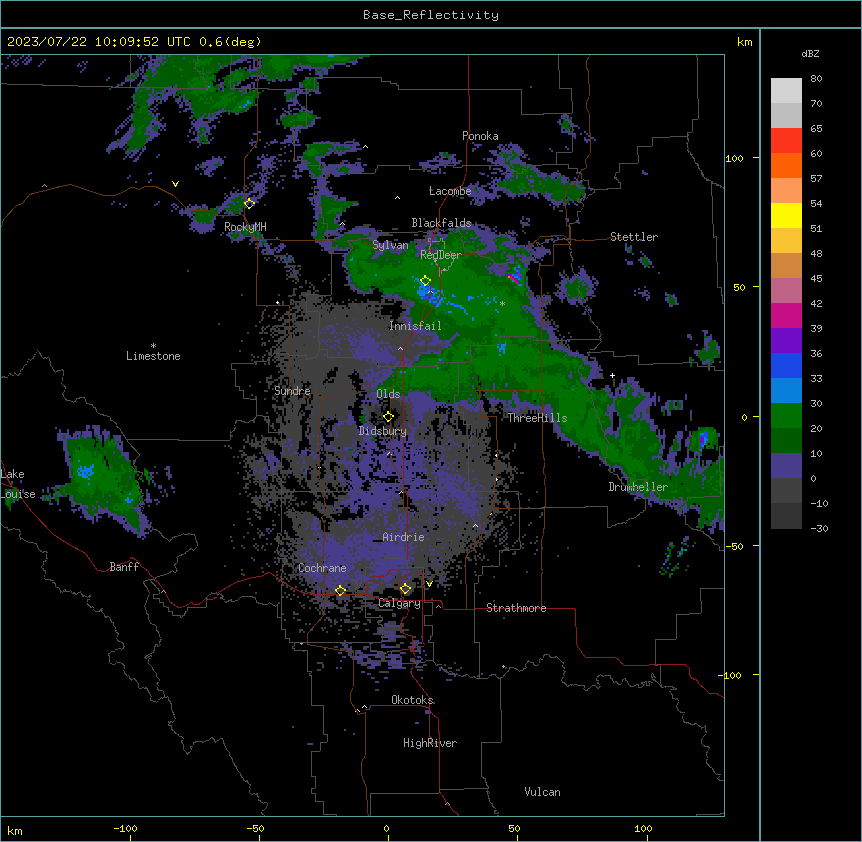Screen dimensions: 862x842
Task: Click the 50 tick on bottom axis
Action: click(x=514, y=828)
